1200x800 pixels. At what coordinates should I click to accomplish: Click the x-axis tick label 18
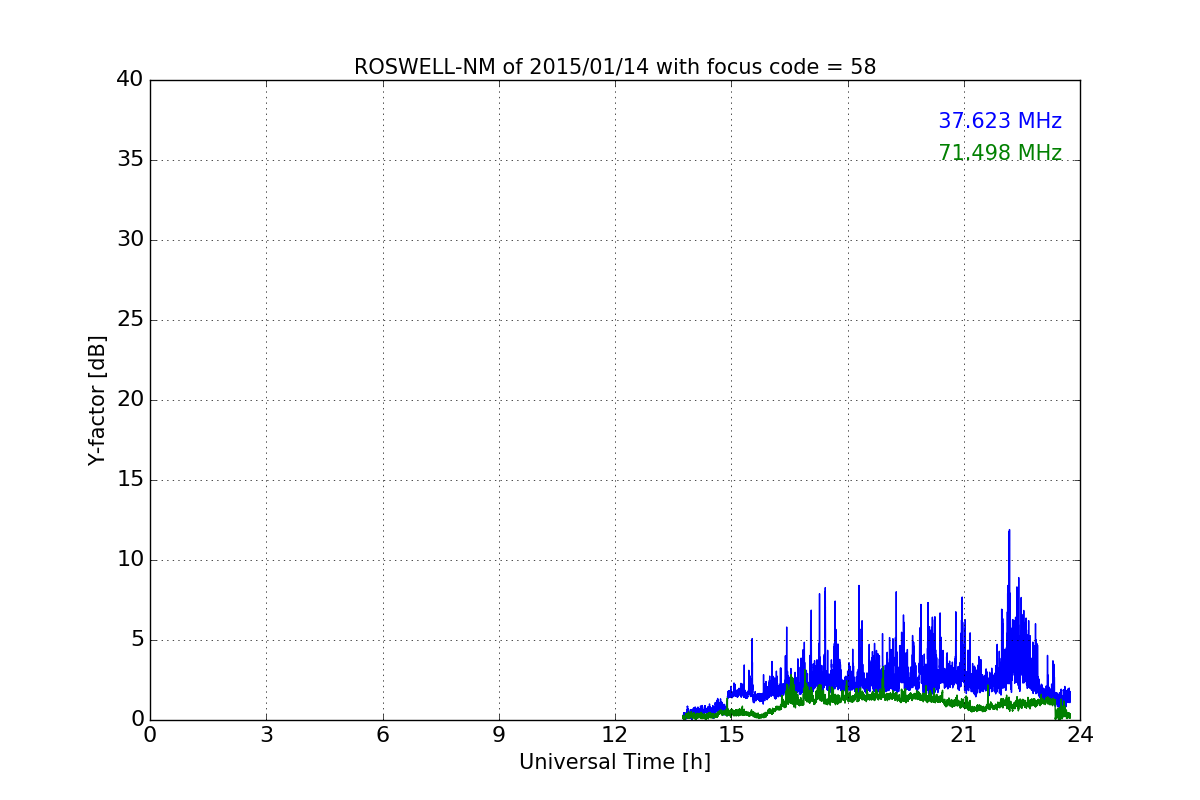pos(848,736)
